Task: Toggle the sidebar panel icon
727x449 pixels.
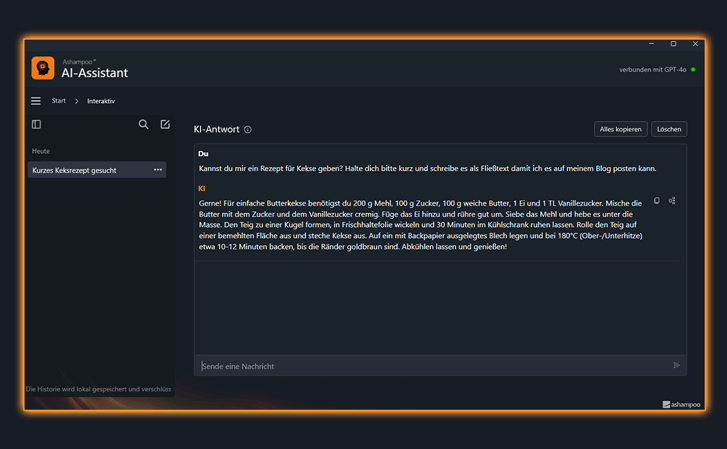Action: click(x=36, y=124)
